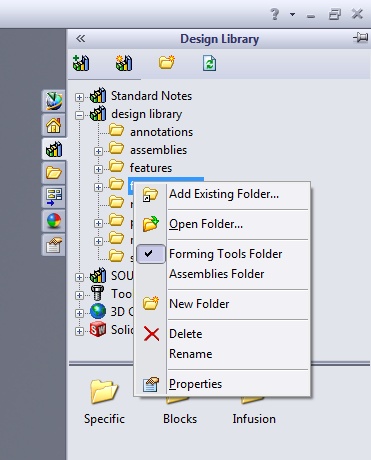Viewport: 371px width, 460px height.
Task: Click the red X Delete icon
Action: [151, 334]
